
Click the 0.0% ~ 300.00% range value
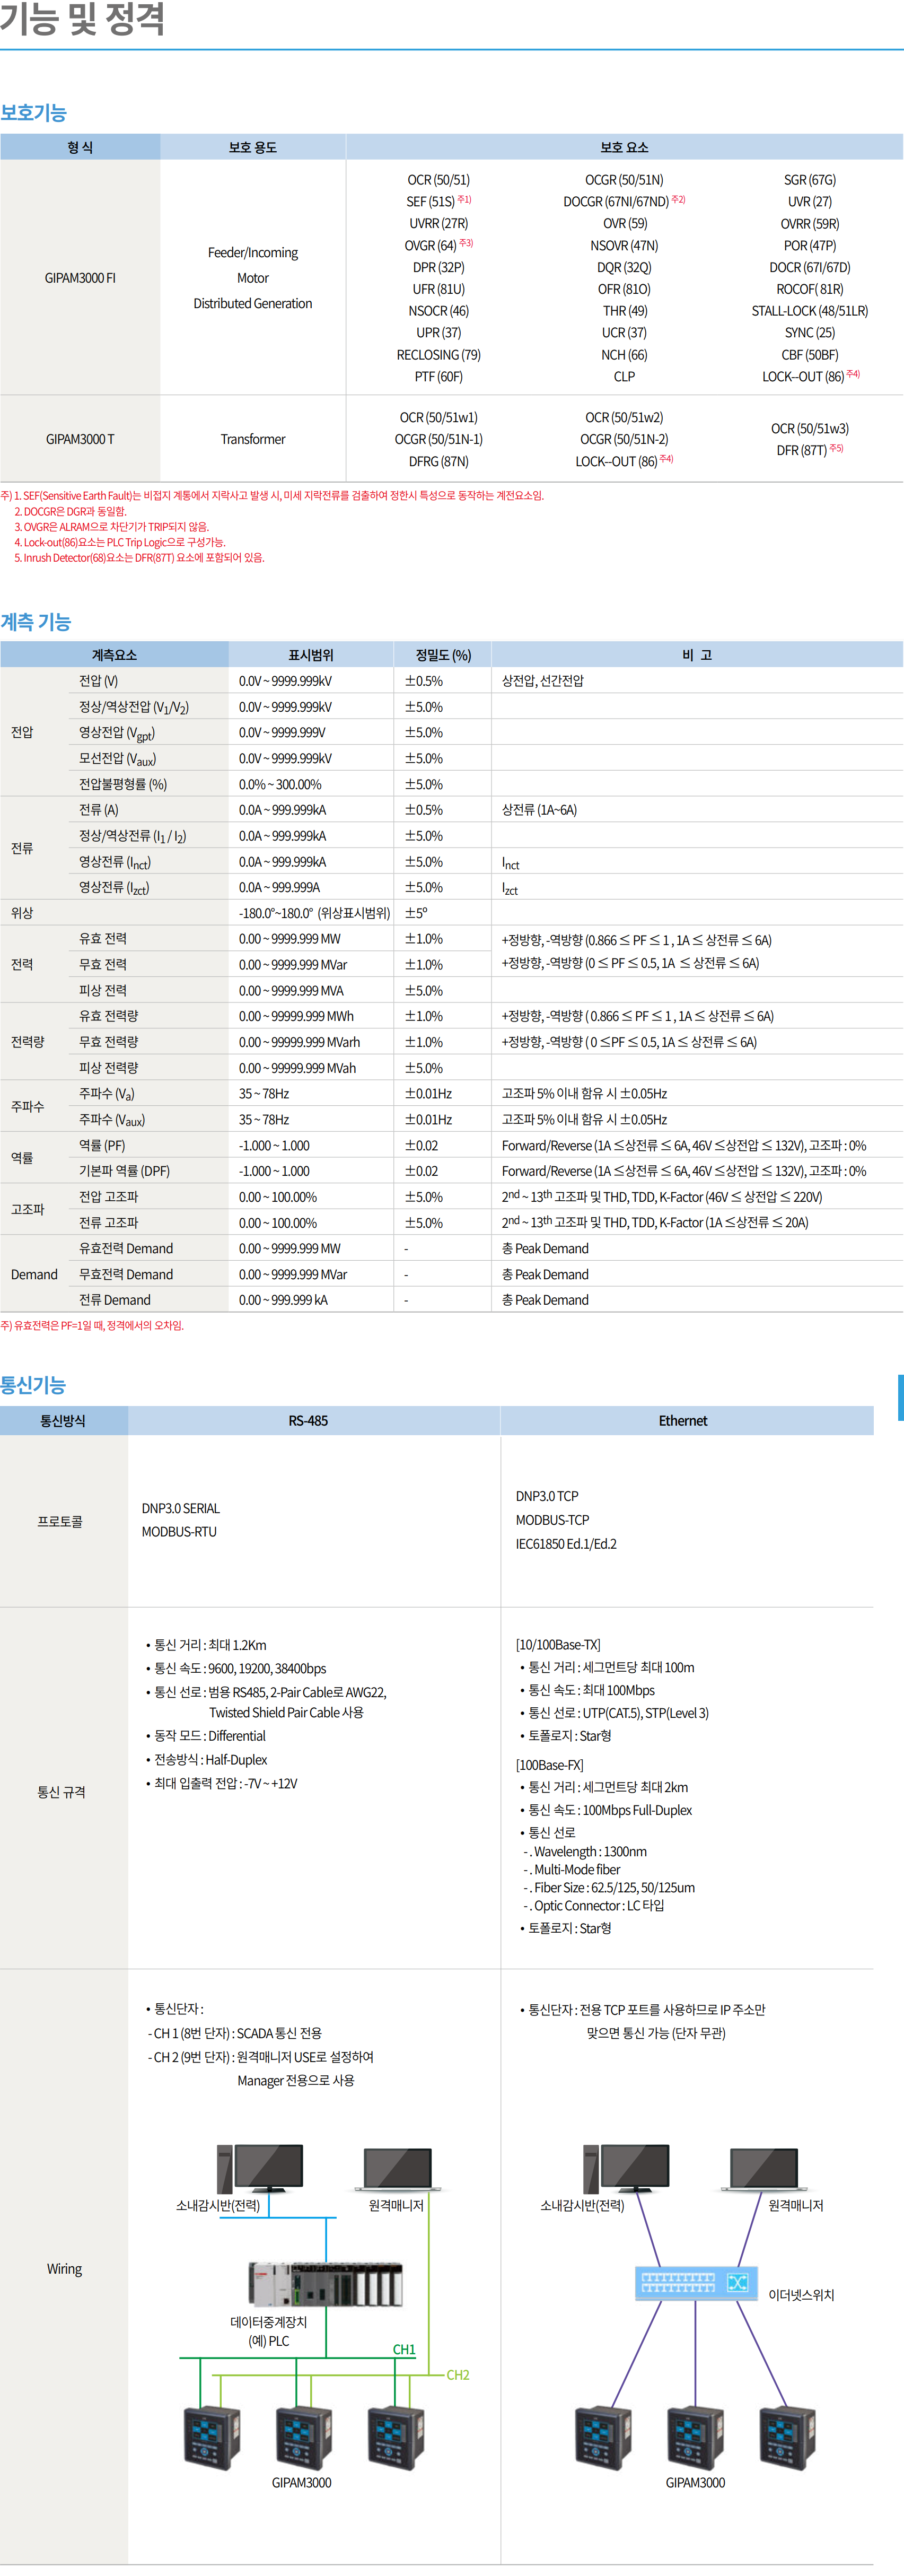click(280, 785)
